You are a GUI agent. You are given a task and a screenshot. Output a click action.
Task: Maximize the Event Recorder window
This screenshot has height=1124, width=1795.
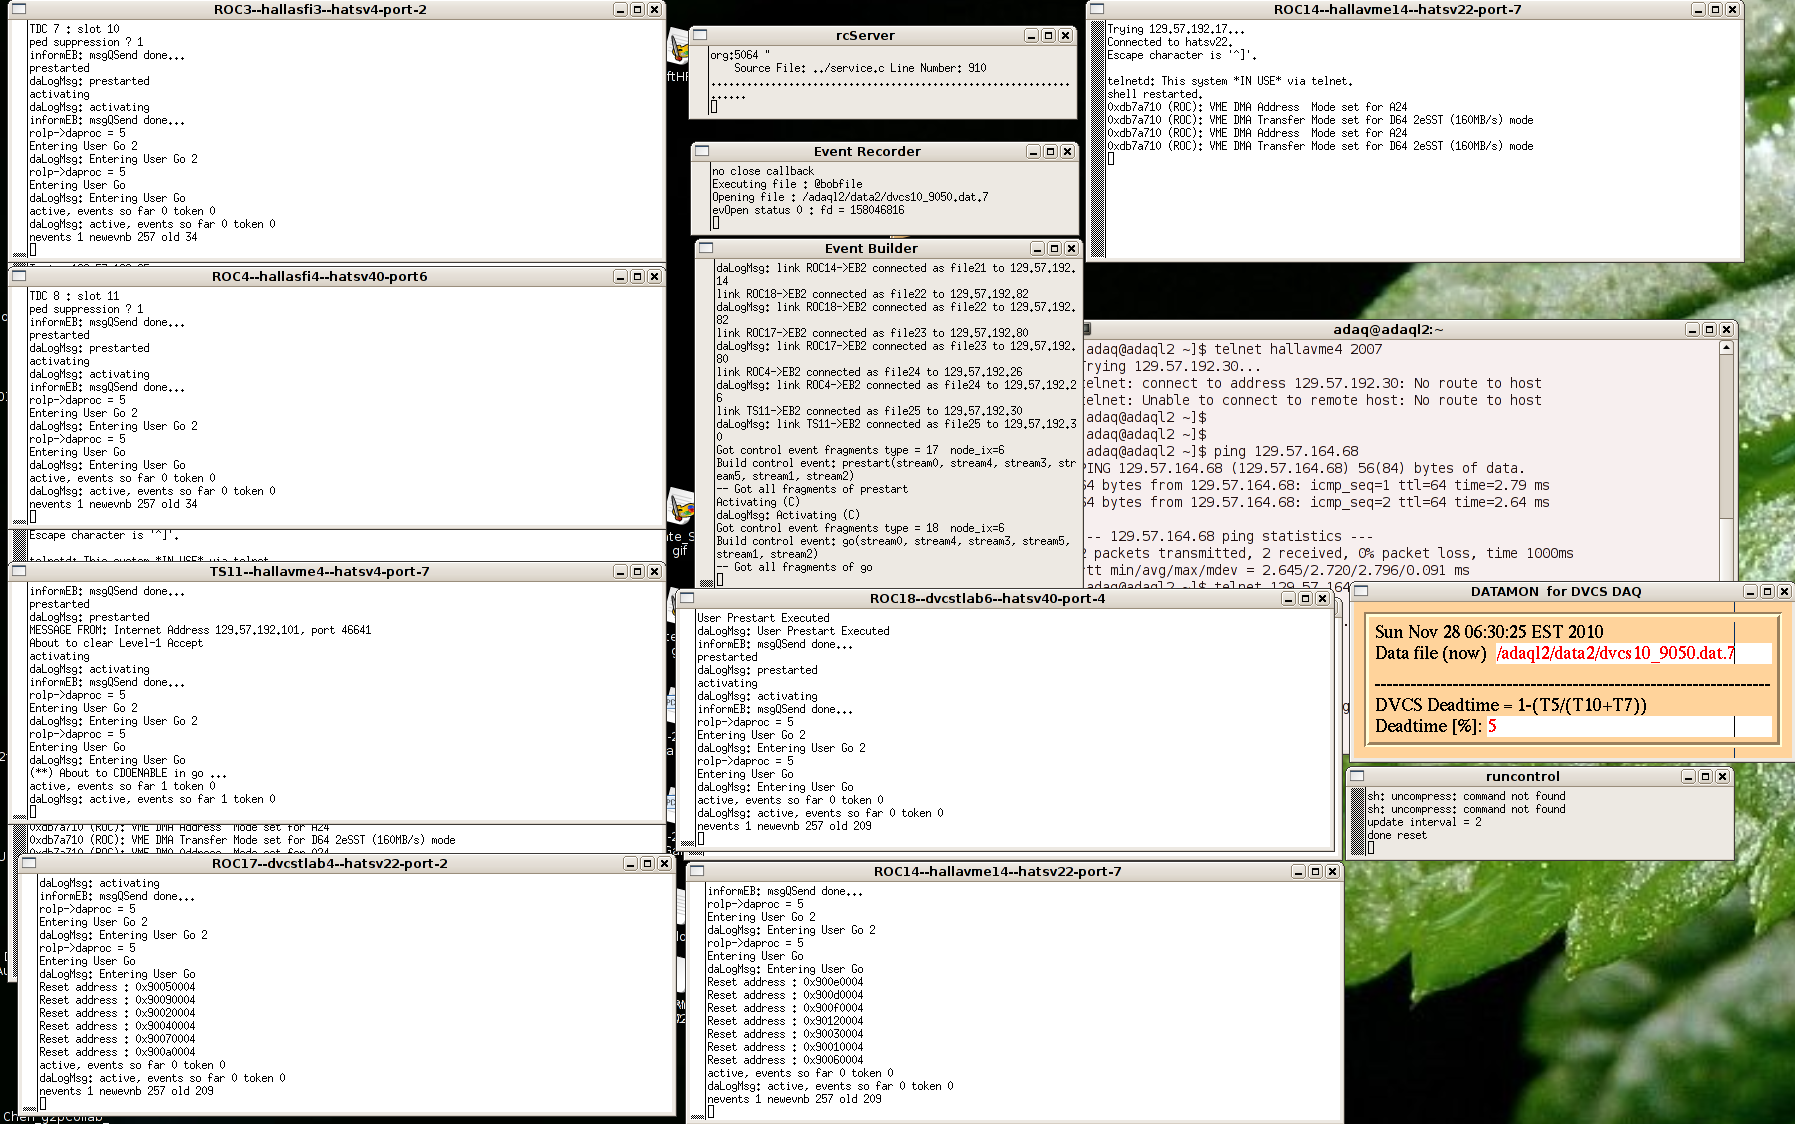point(1050,151)
